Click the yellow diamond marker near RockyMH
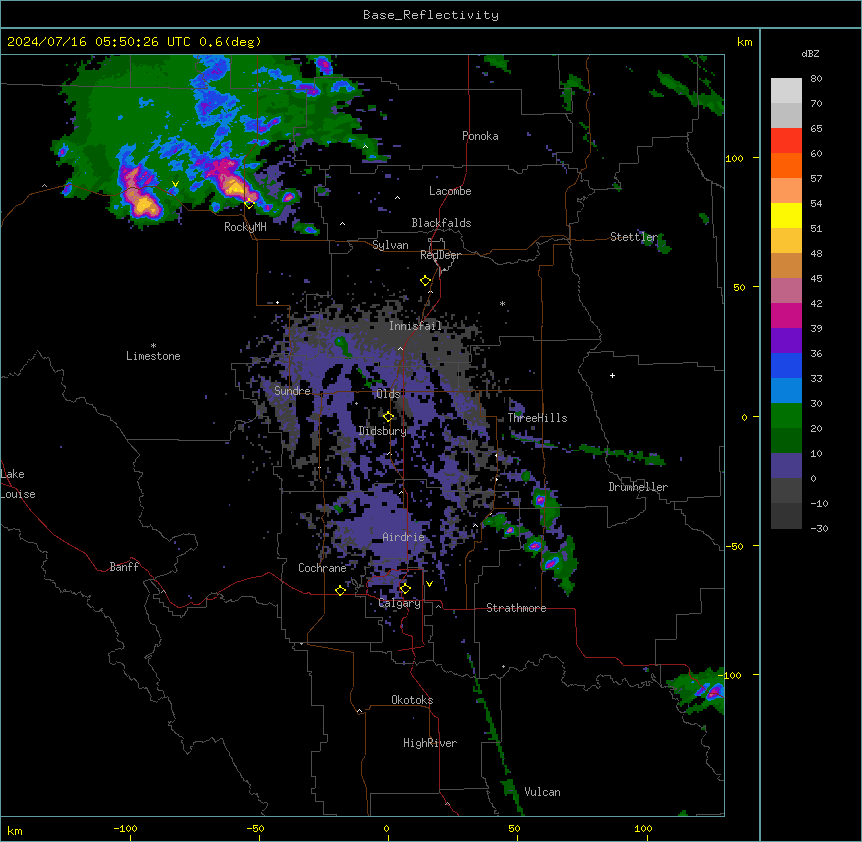This screenshot has height=842, width=862. [x=249, y=204]
